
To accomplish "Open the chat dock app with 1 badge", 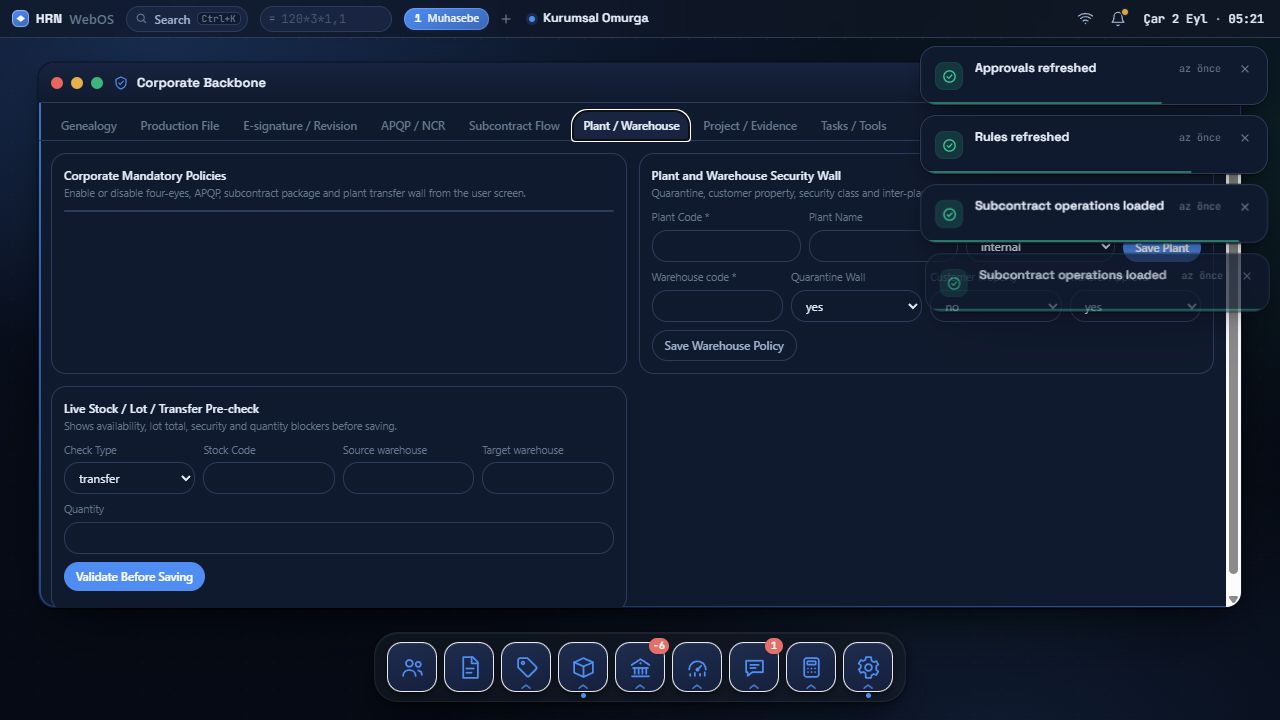I will tap(754, 667).
